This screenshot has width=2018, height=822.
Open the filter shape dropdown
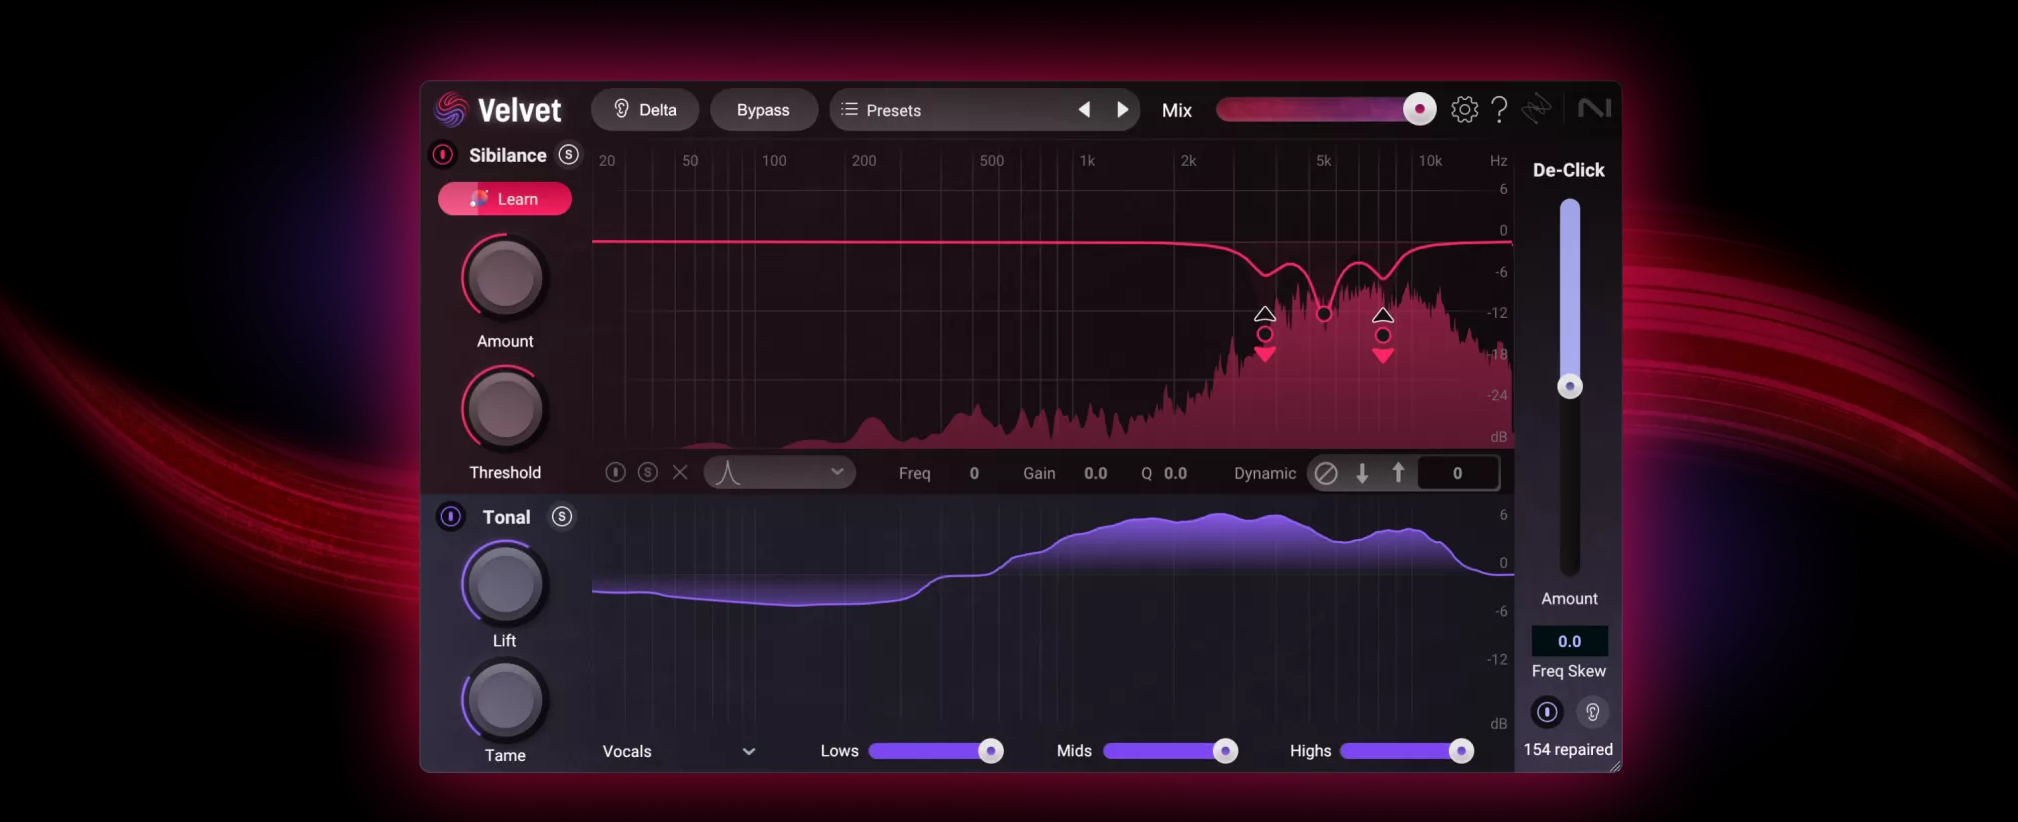(x=779, y=472)
